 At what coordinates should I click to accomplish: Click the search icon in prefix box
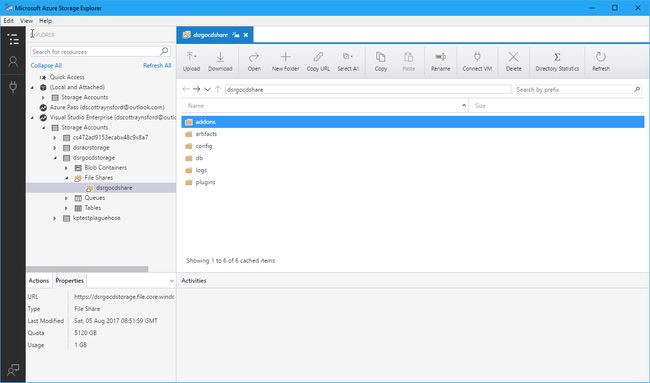click(x=637, y=89)
